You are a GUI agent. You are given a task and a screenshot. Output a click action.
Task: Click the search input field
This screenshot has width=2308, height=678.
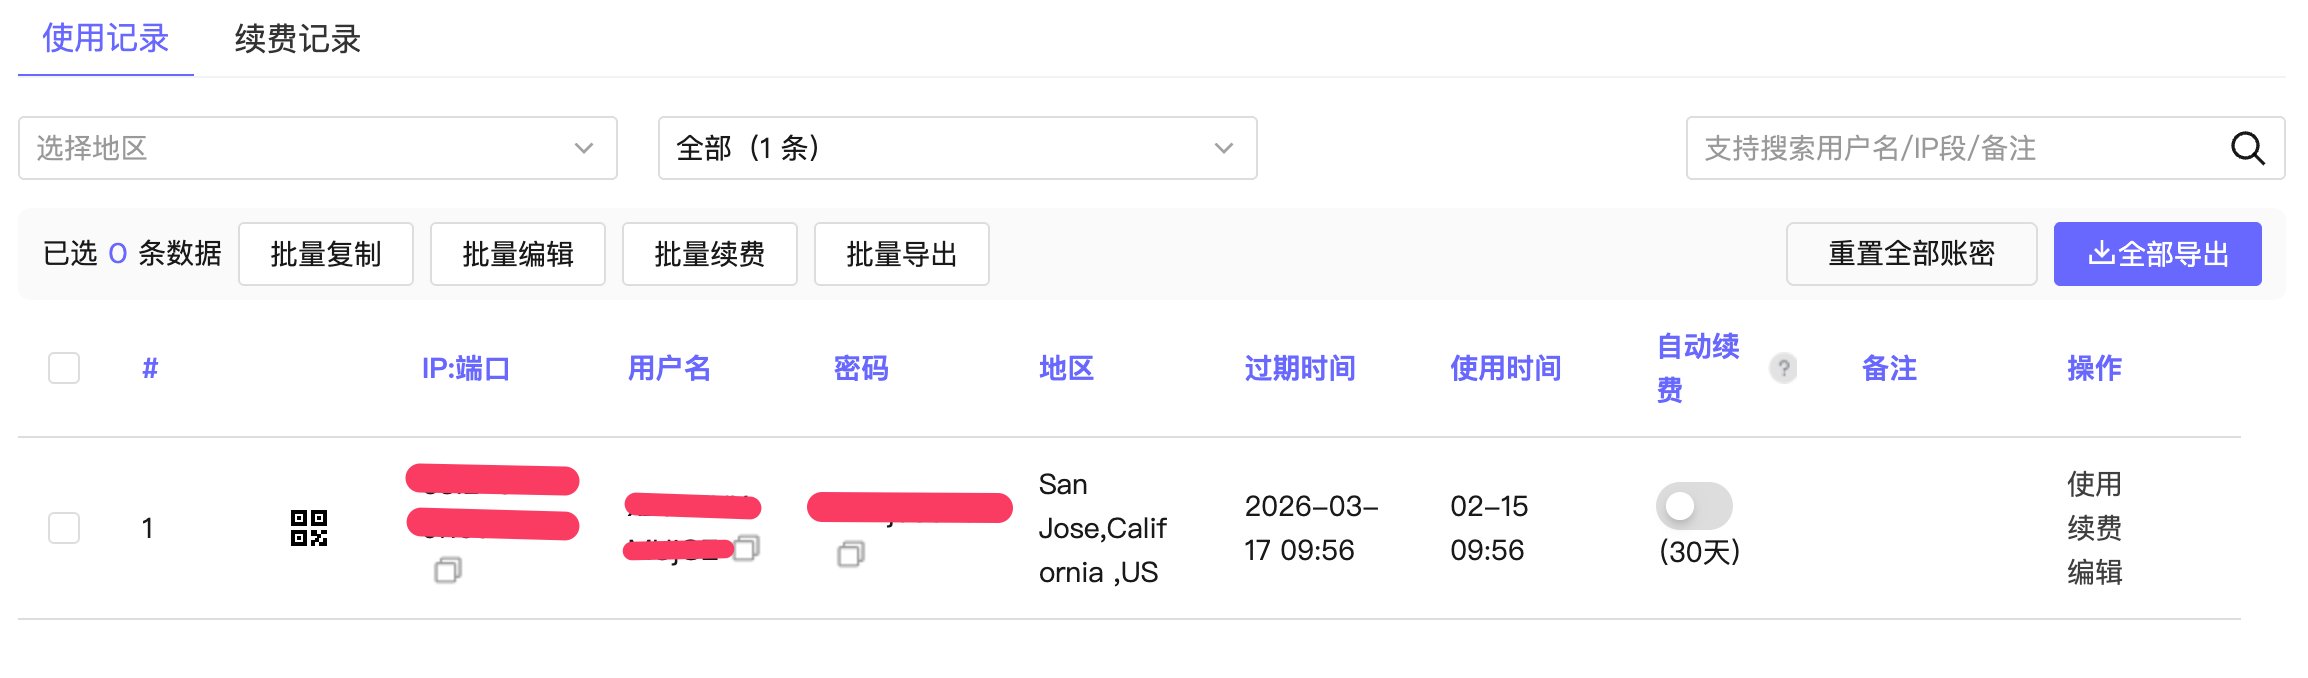[1950, 148]
